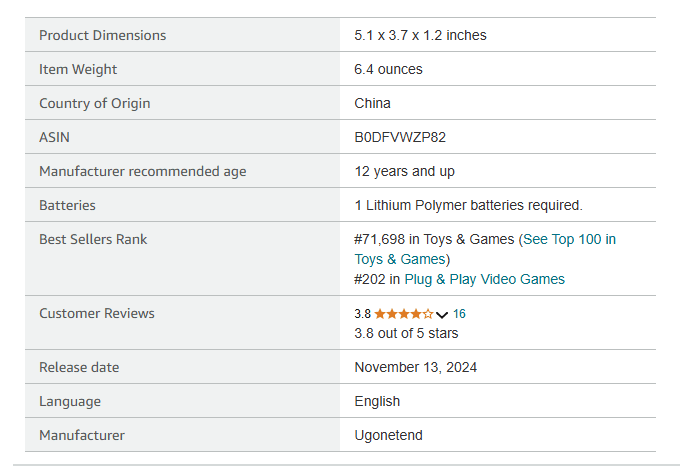680x474 pixels.
Task: Click the 3.8 rating number
Action: (363, 314)
